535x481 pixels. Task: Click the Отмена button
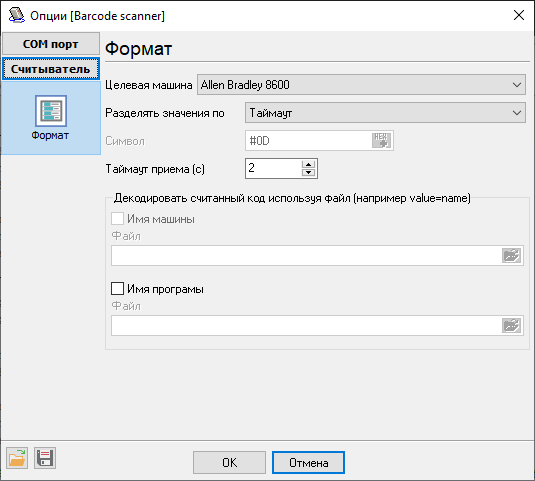pos(308,463)
